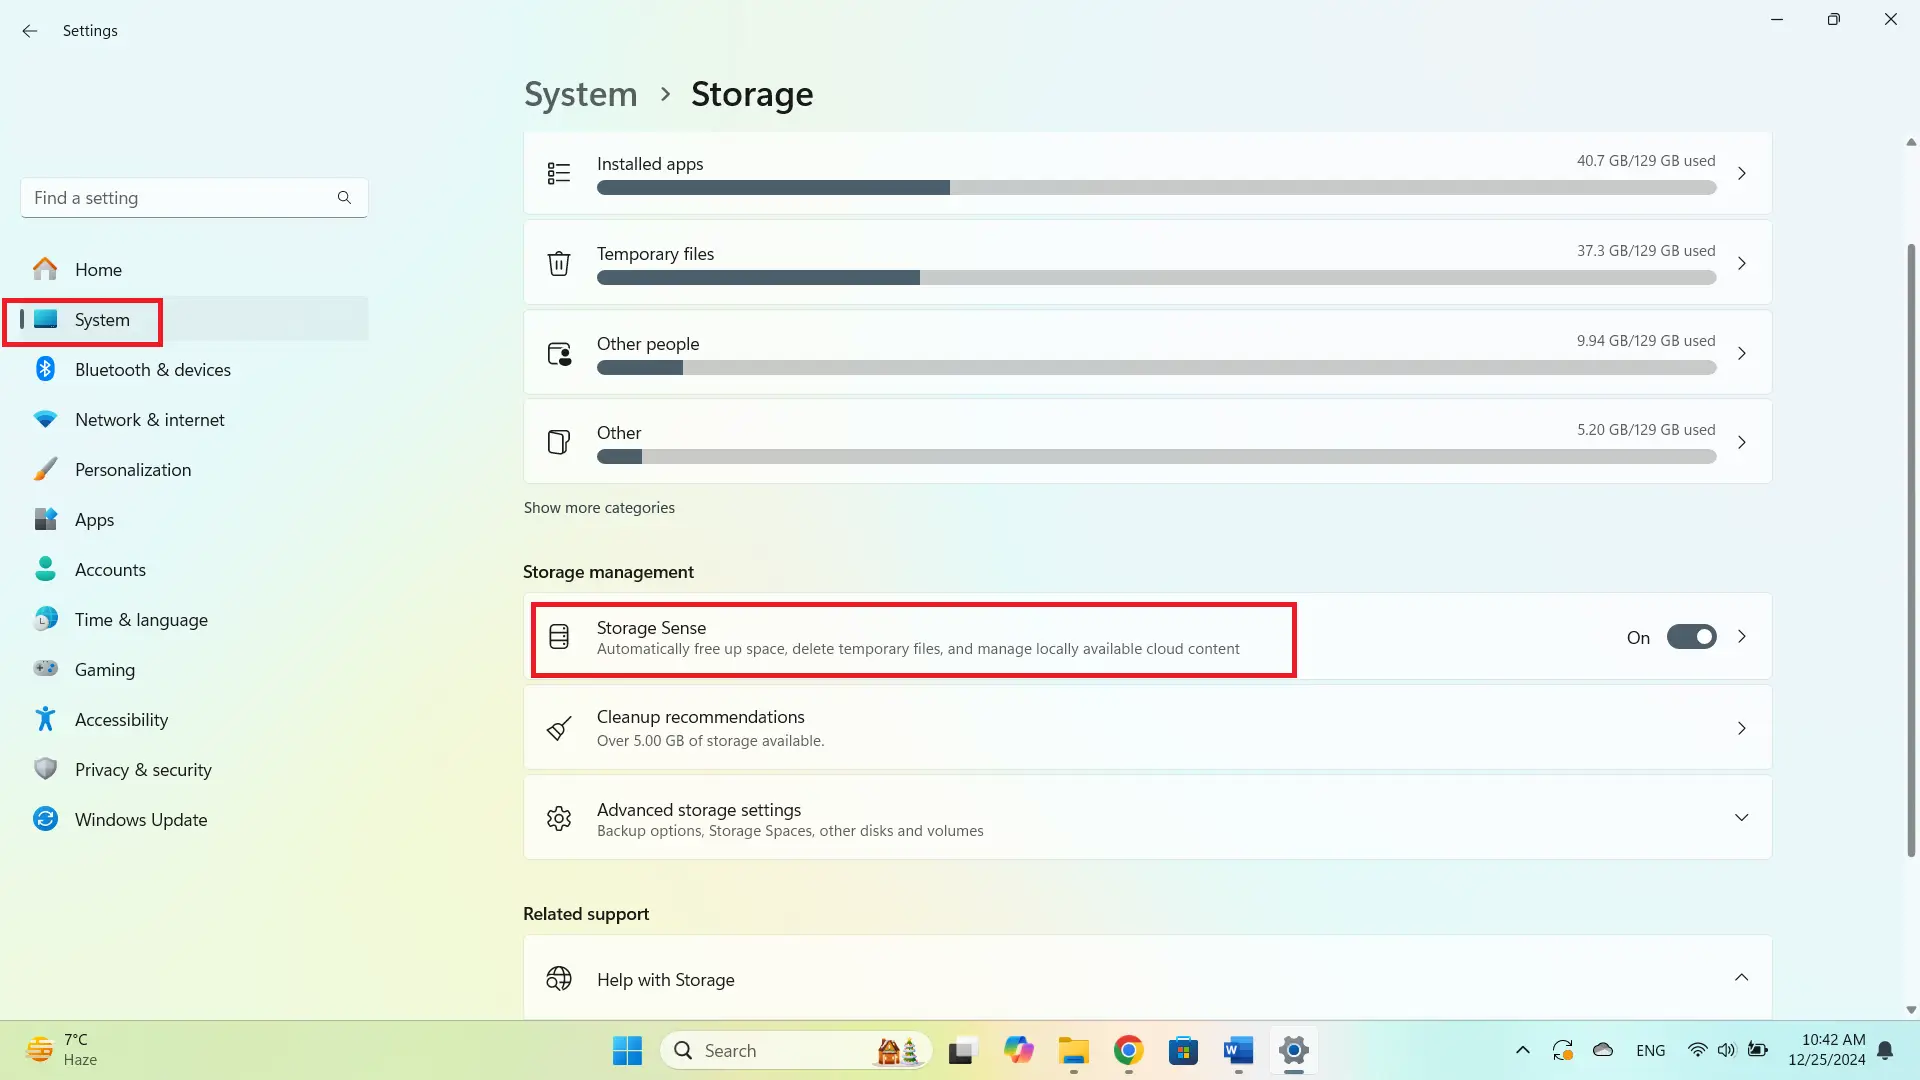Open hidden icons in the system tray
The height and width of the screenshot is (1080, 1920).
point(1522,1050)
